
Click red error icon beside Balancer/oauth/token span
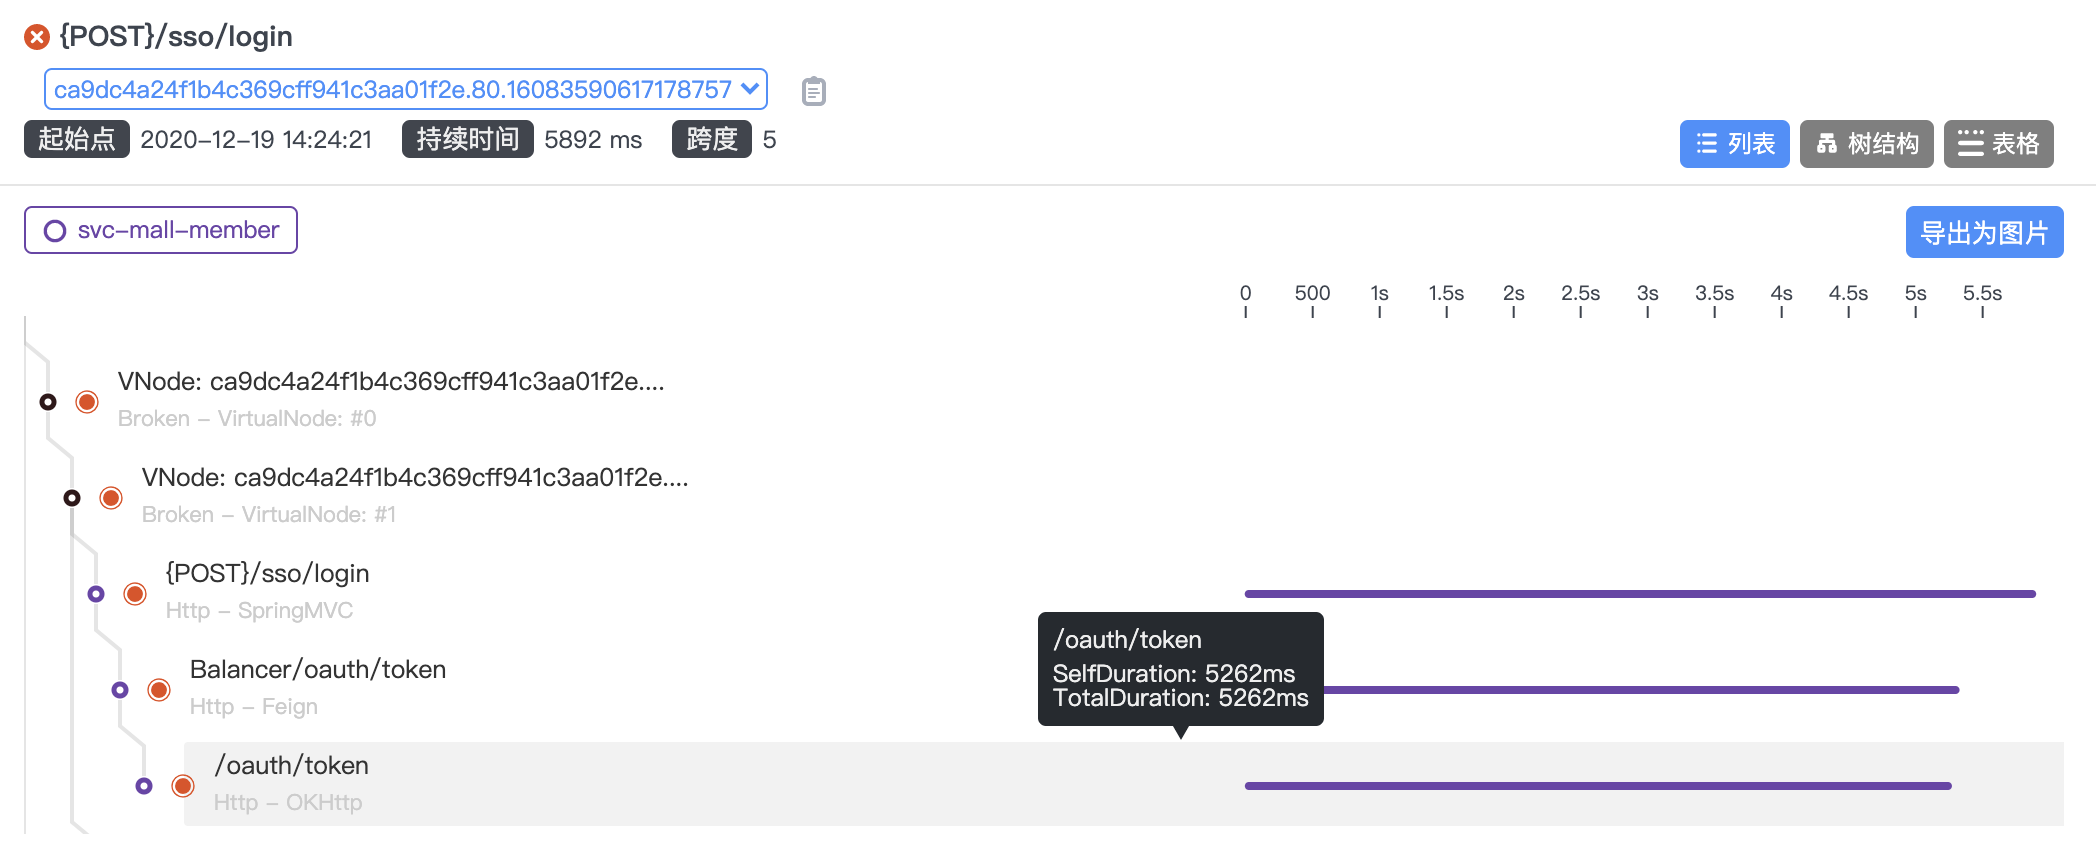pyautogui.click(x=159, y=690)
